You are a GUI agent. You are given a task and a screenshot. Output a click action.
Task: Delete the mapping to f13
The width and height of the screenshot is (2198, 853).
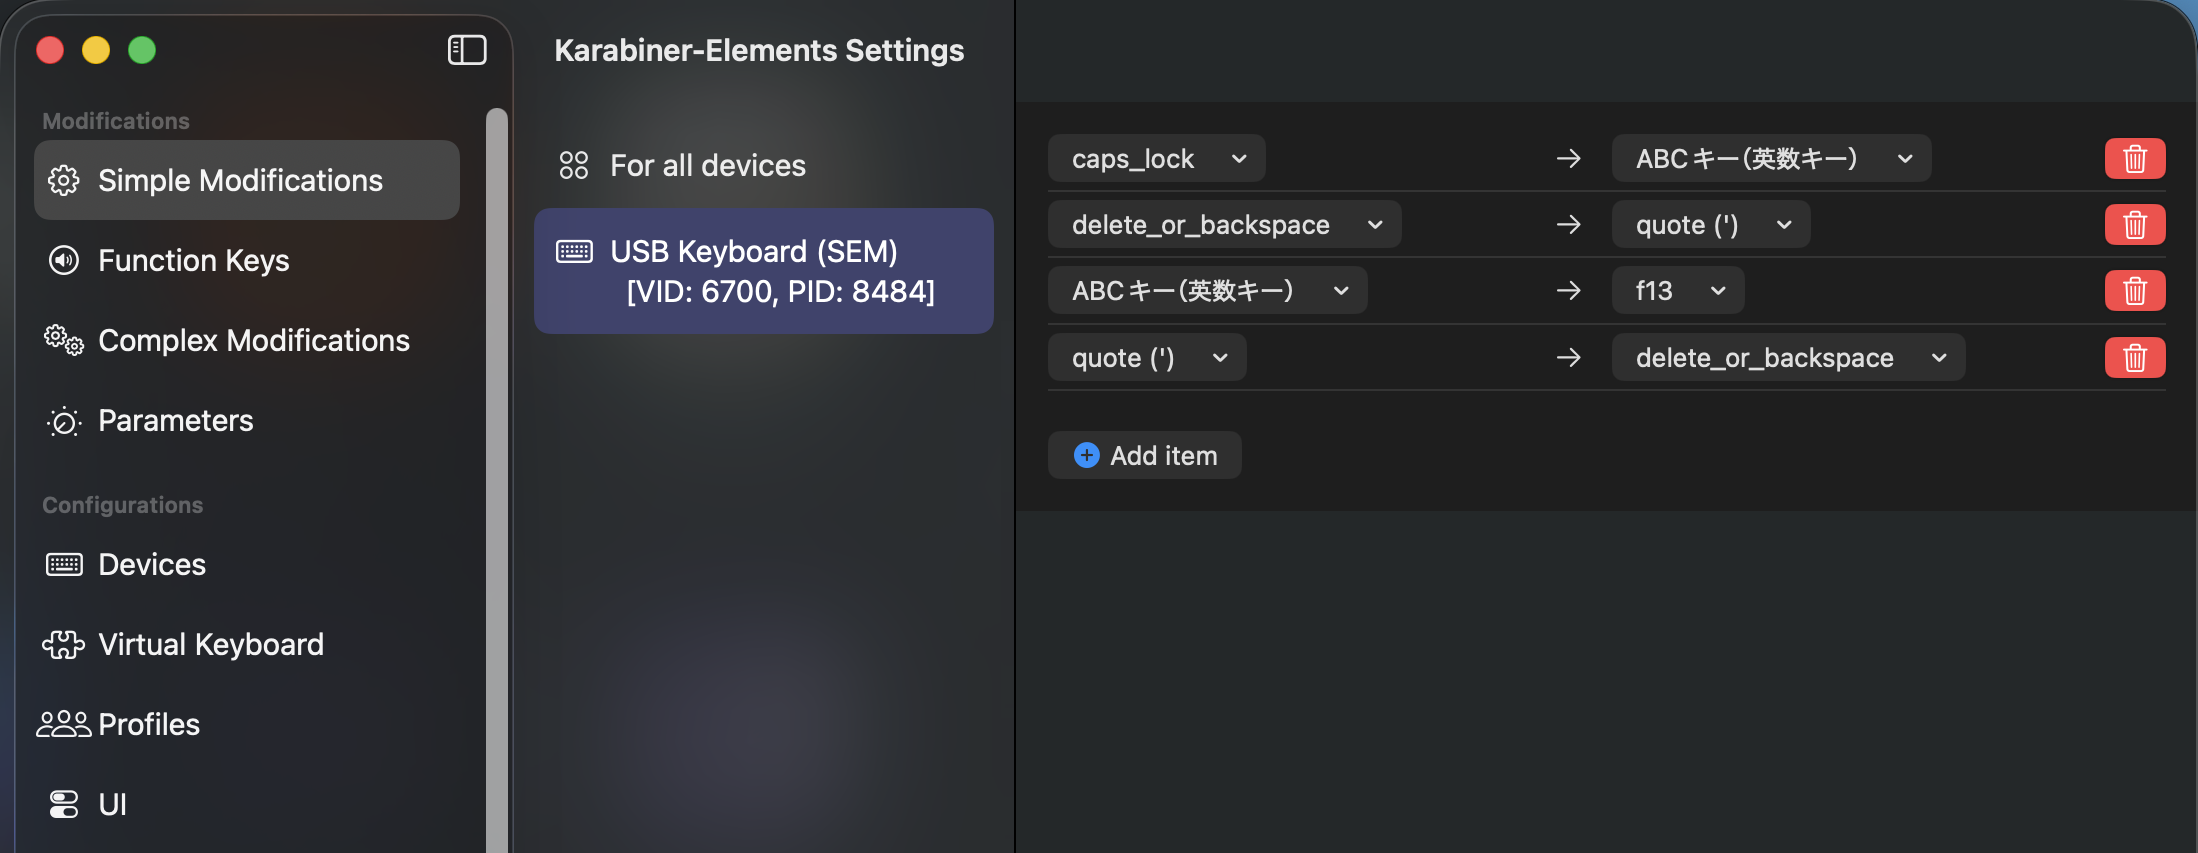click(2135, 291)
